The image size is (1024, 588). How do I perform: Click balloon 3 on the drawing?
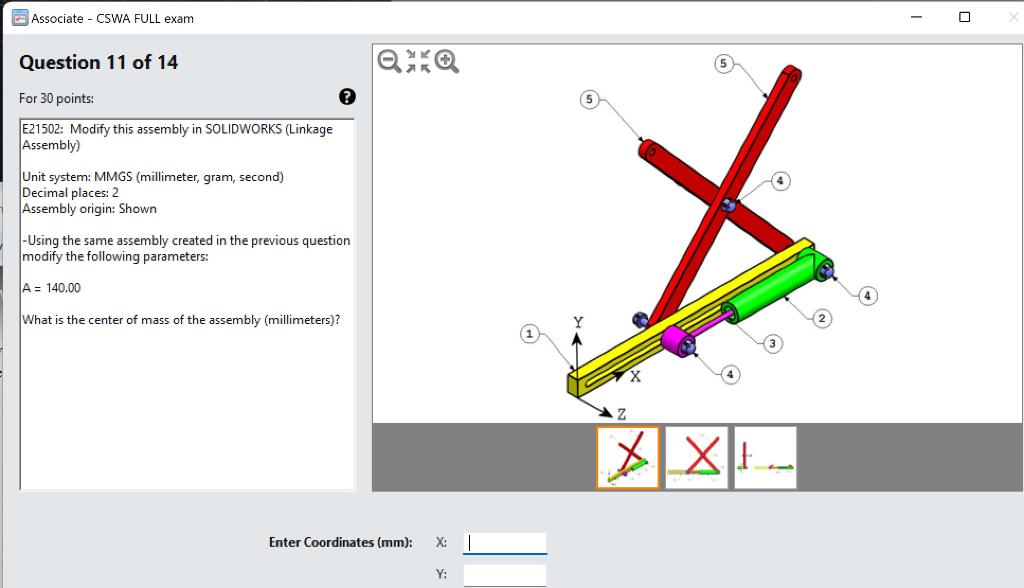coord(773,343)
